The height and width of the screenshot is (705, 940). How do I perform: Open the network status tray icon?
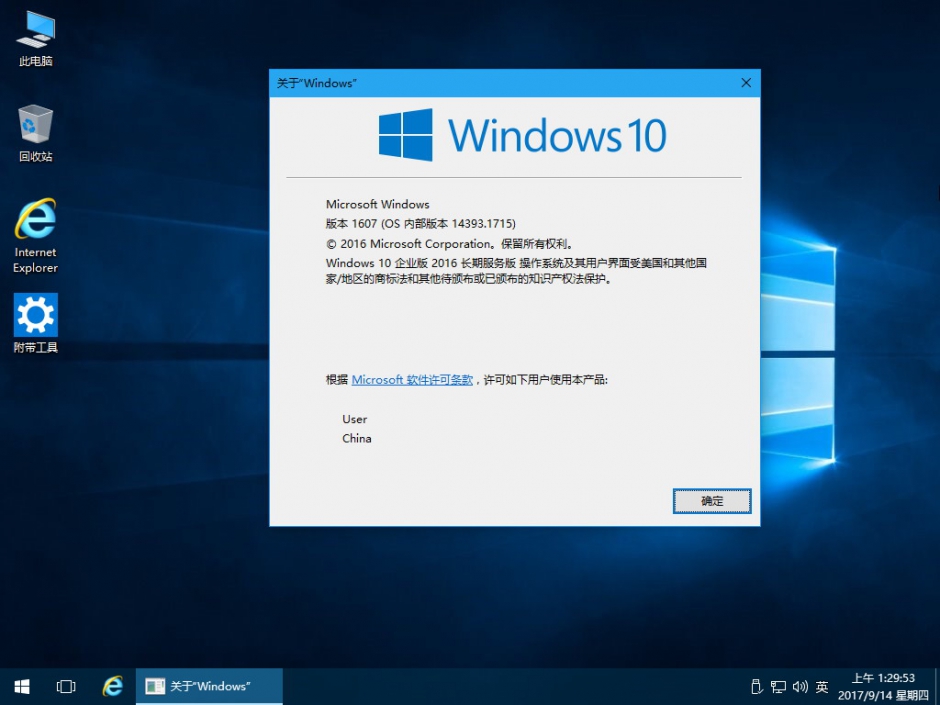[778, 686]
